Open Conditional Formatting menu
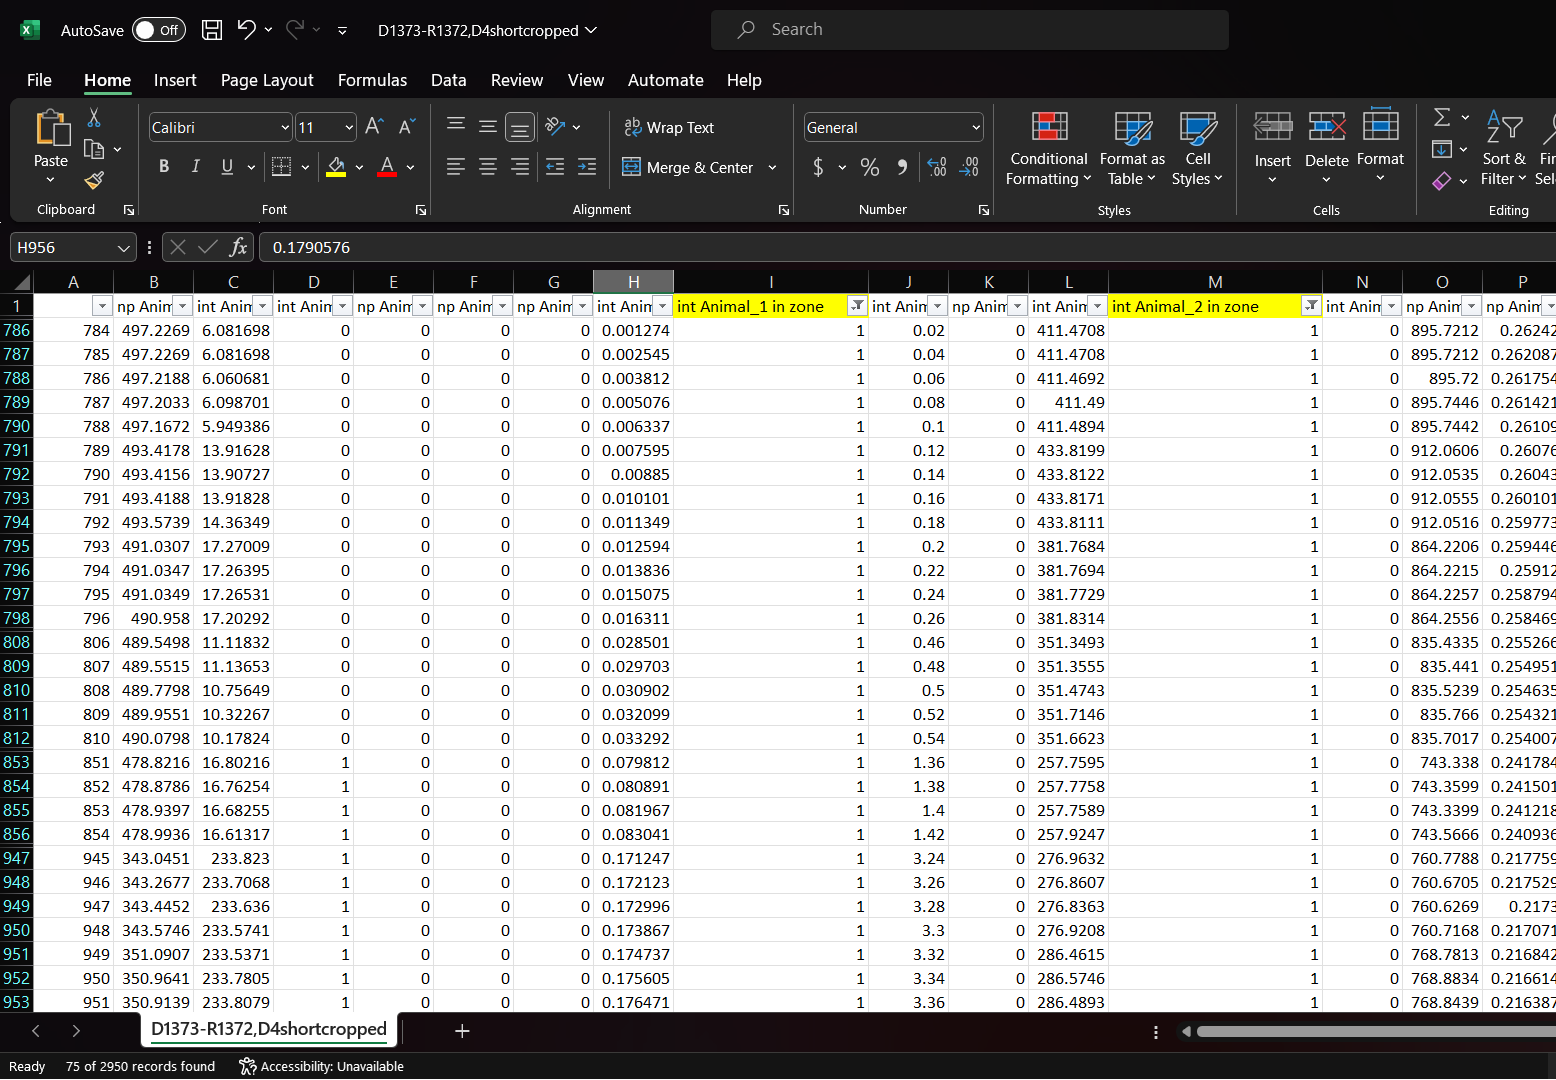This screenshot has height=1080, width=1556. click(1048, 148)
